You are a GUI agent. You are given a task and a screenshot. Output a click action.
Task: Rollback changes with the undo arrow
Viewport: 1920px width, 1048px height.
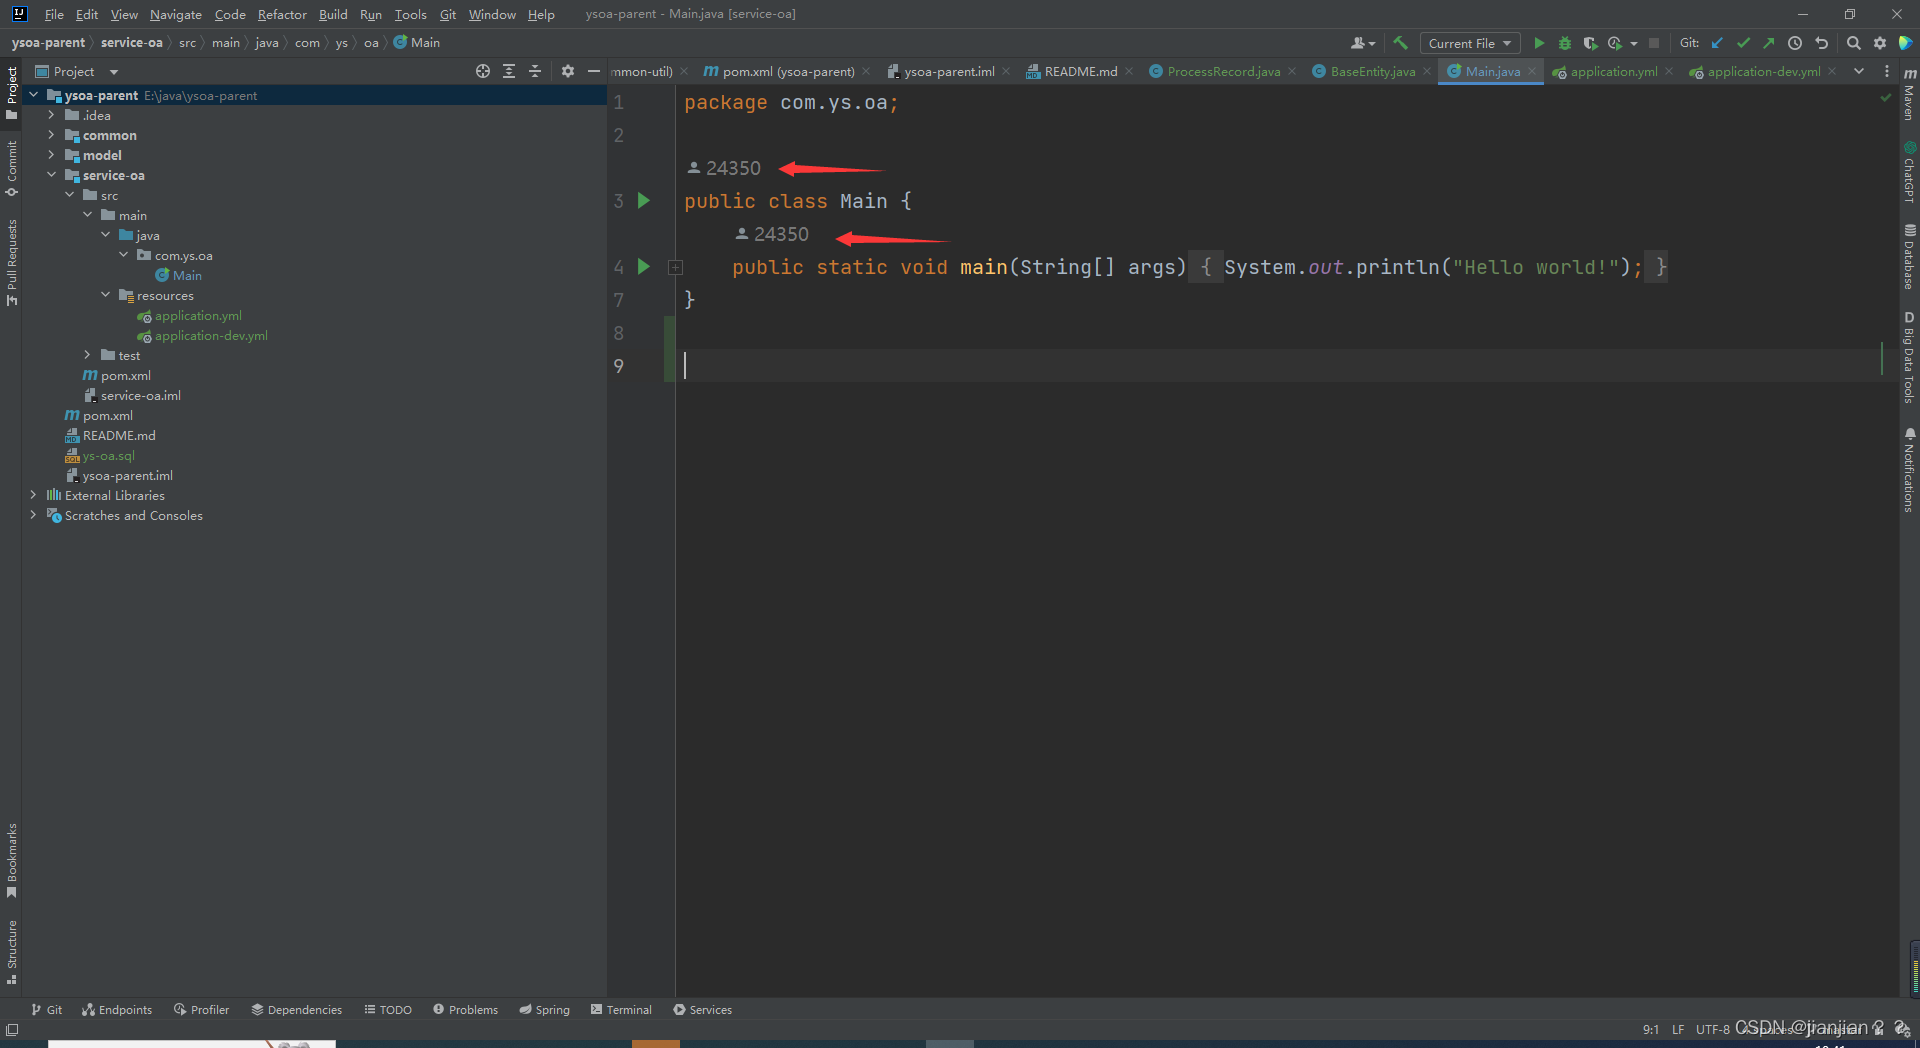coord(1821,43)
